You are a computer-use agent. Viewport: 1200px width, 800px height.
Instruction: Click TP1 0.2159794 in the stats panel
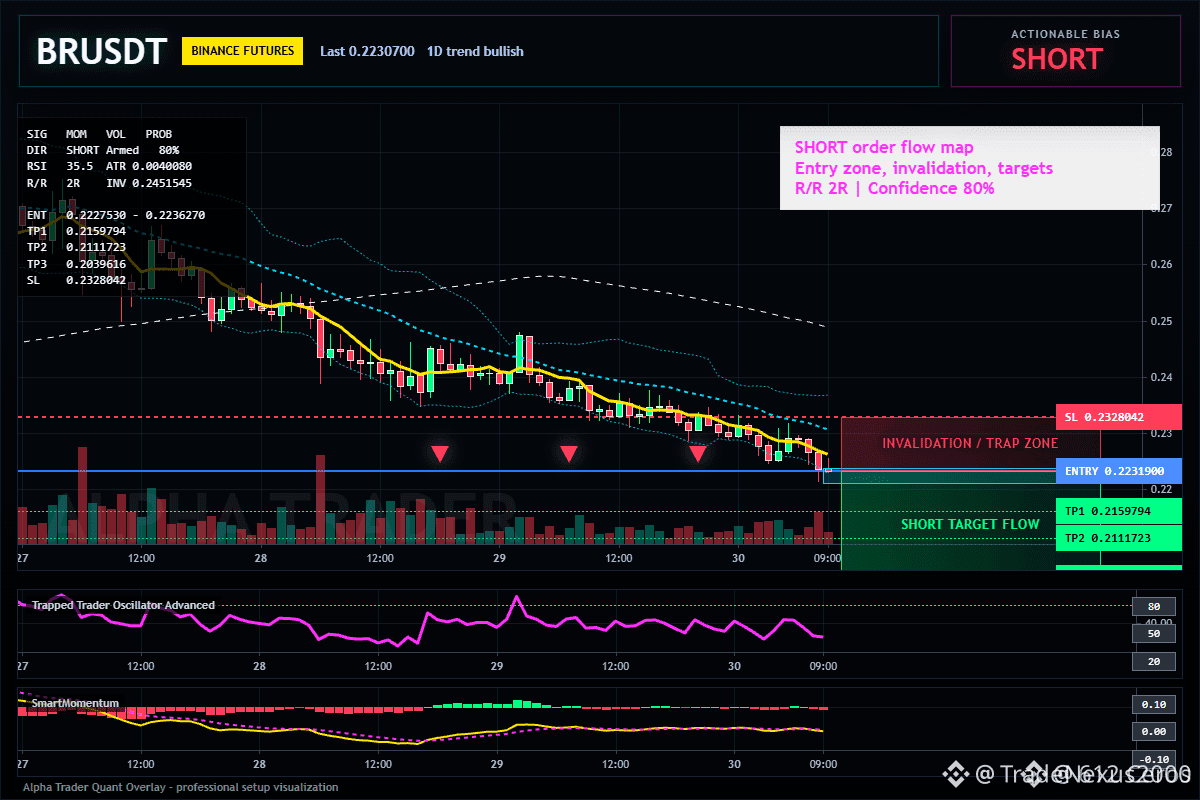coord(76,231)
